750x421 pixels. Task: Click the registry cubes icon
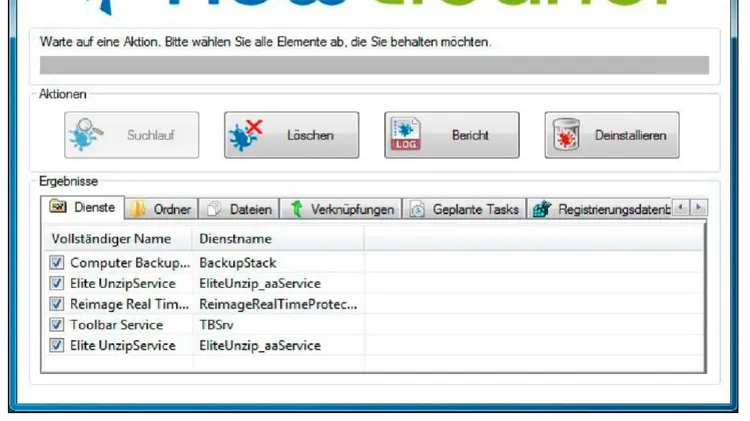[542, 209]
